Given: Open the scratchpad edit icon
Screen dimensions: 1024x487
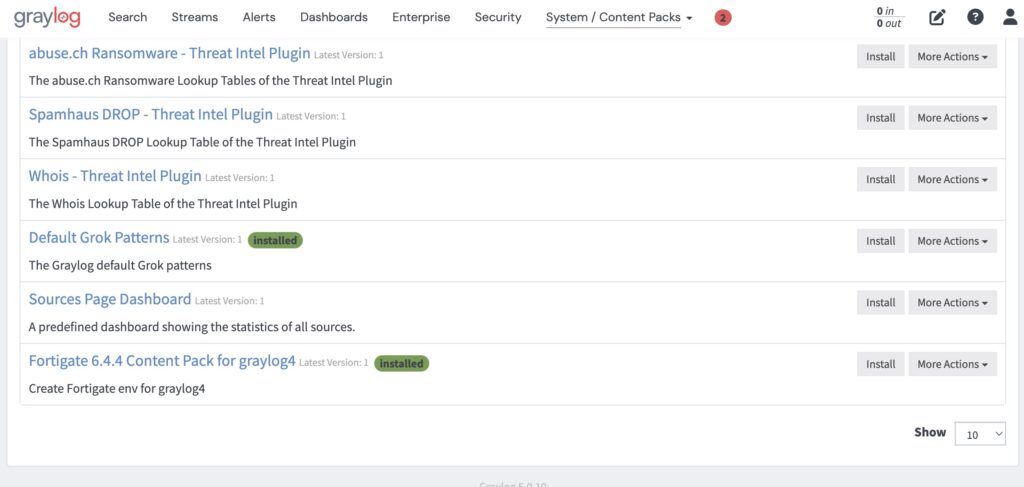Looking at the screenshot, I should (937, 18).
